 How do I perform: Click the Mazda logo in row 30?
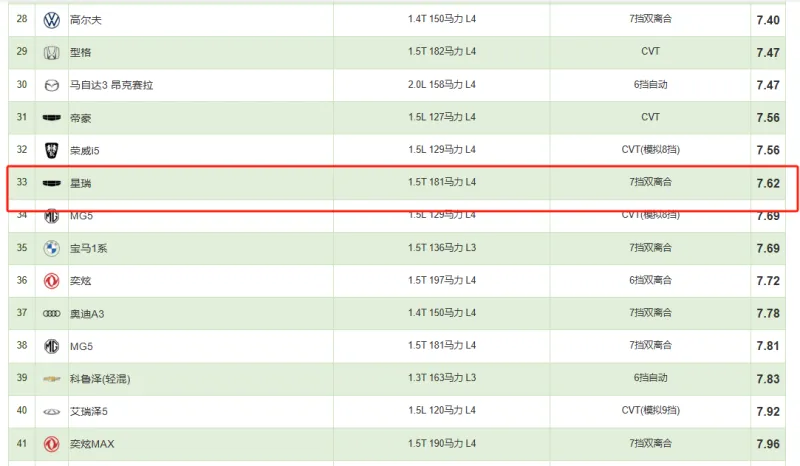[51, 85]
